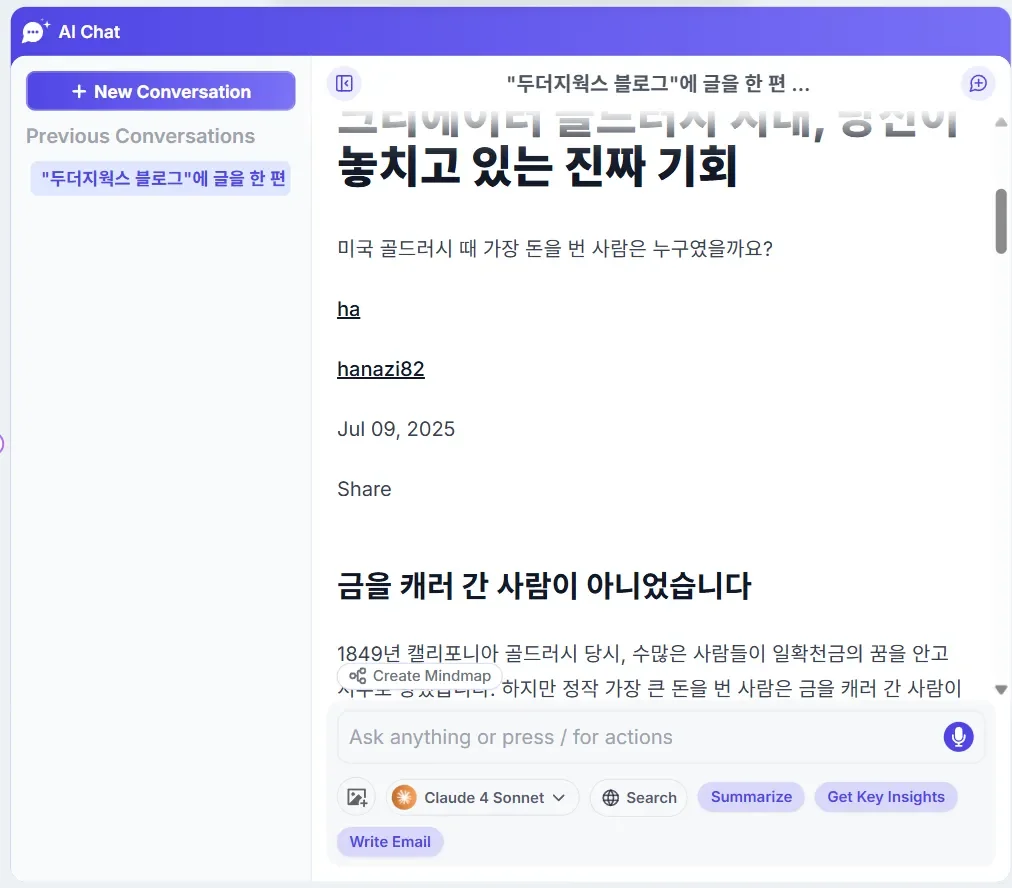Open the hanazi82 author link
The image size is (1012, 888).
(x=381, y=369)
